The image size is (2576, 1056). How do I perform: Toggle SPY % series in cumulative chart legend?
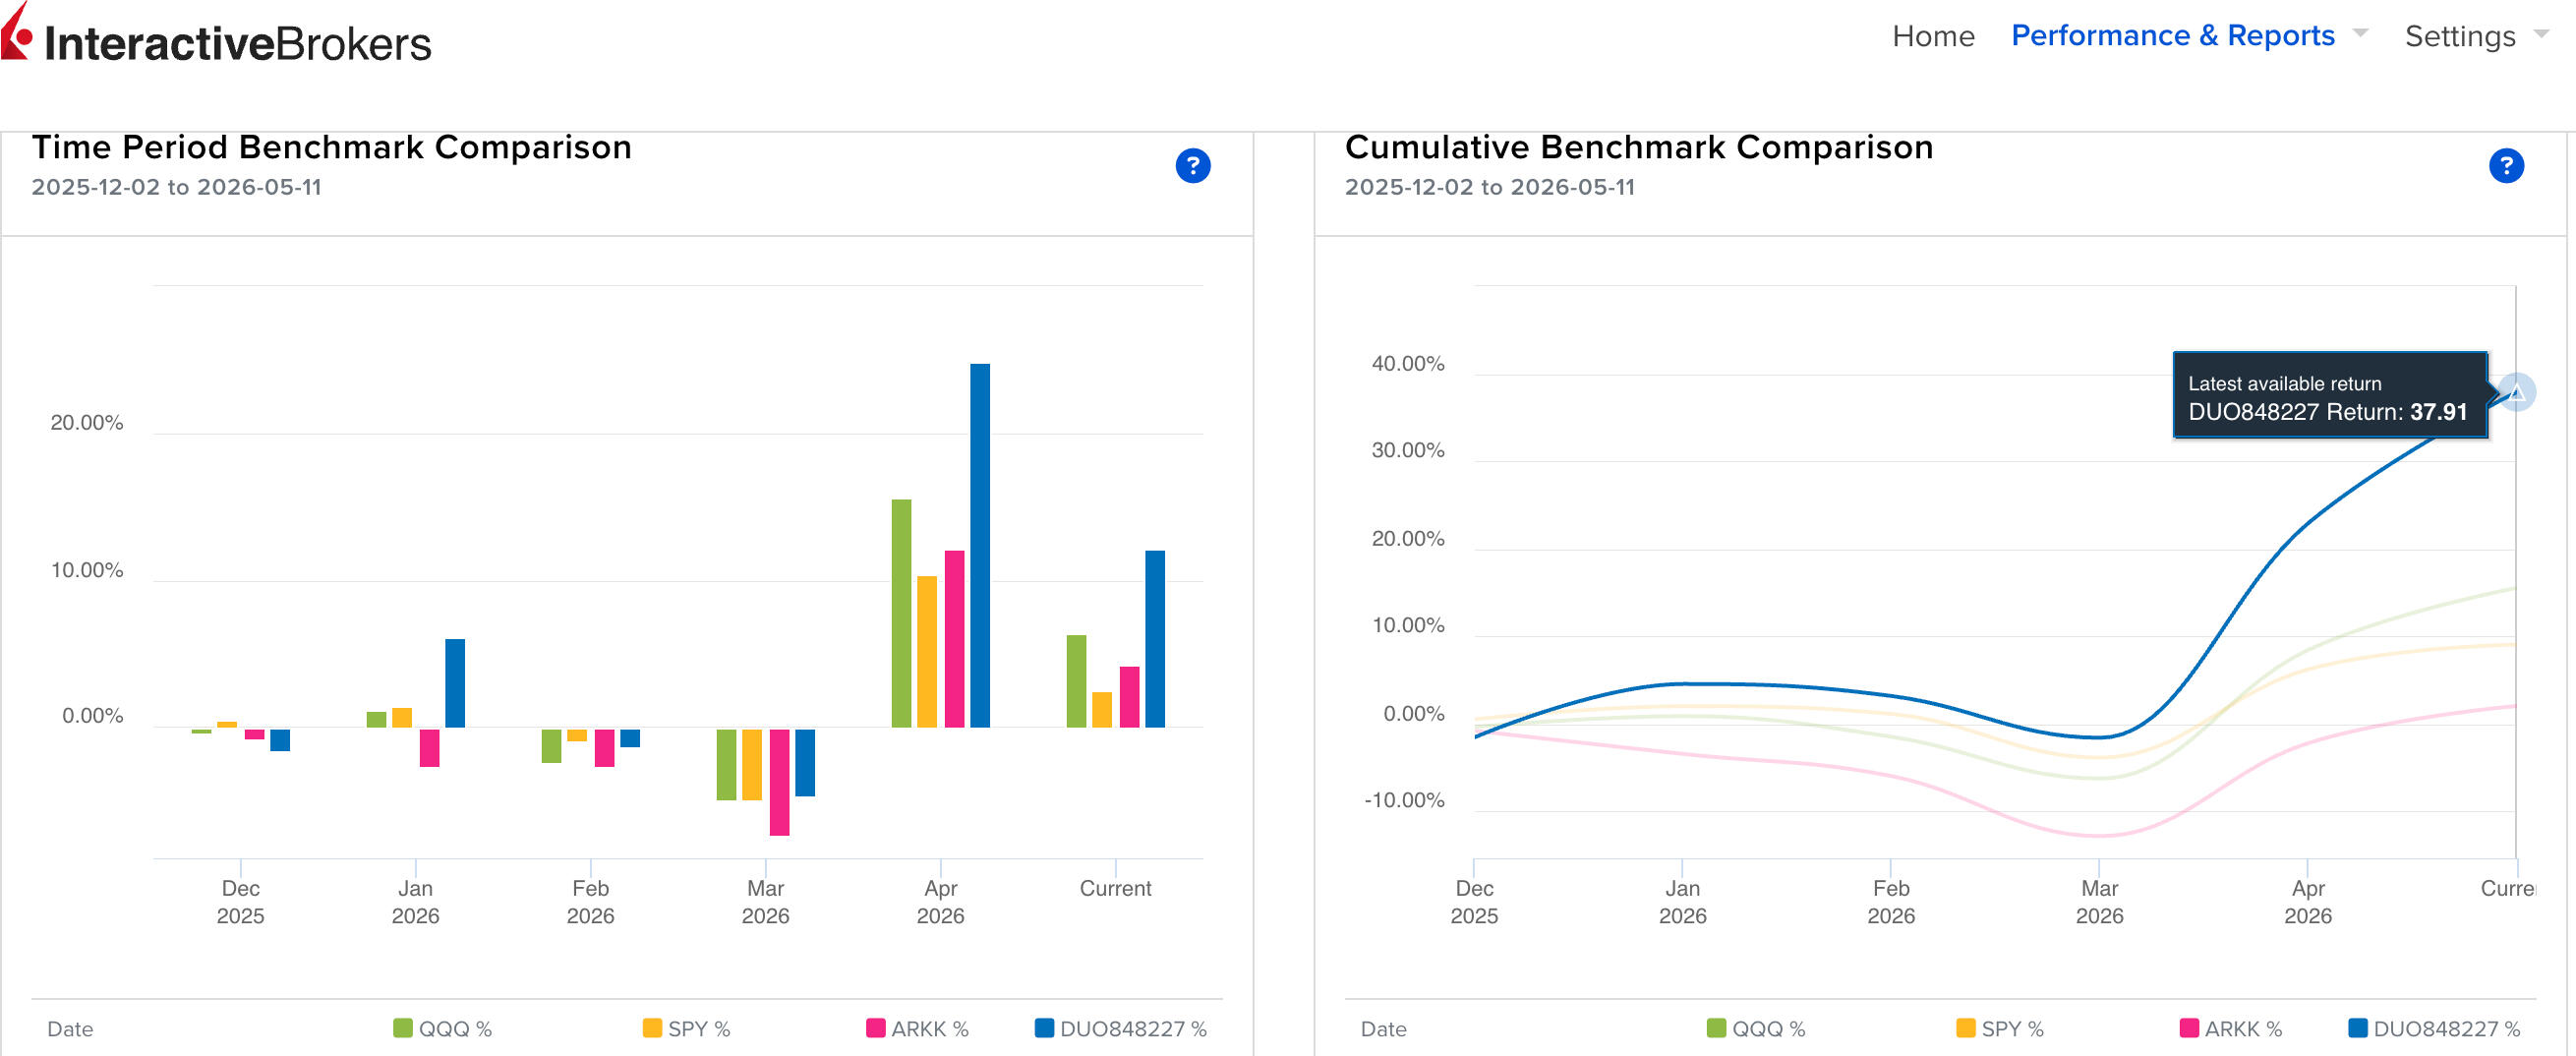[x=1999, y=1028]
